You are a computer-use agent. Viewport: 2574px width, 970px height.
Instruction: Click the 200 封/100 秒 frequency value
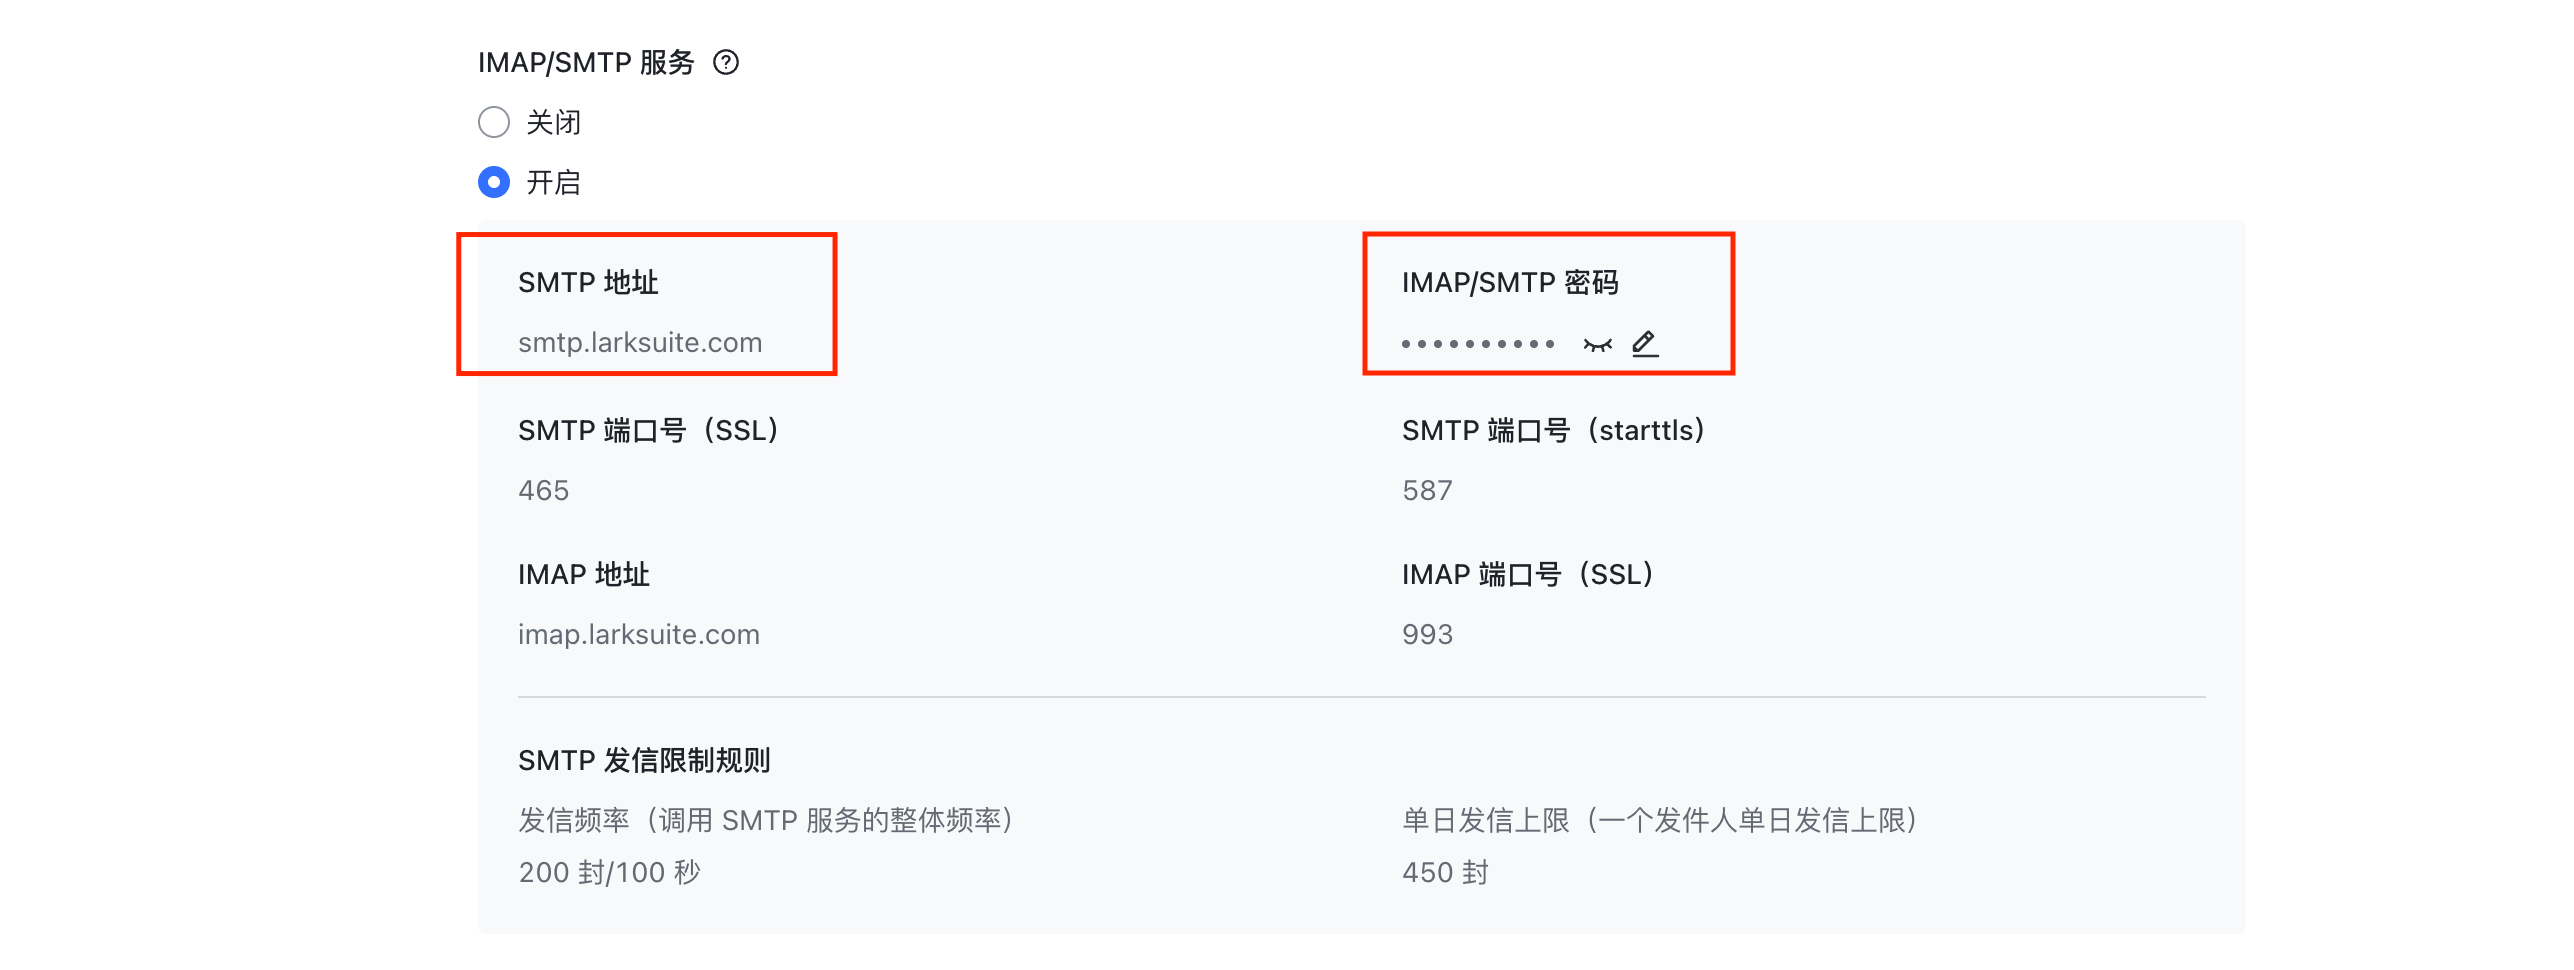pyautogui.click(x=610, y=873)
